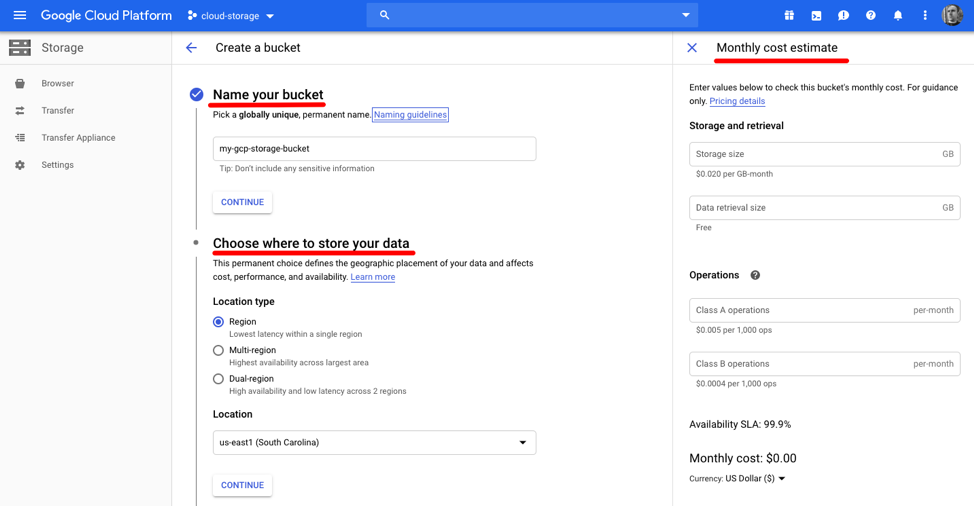Go to Transfer Appliance in sidebar
This screenshot has width=974, height=506.
[x=78, y=138]
